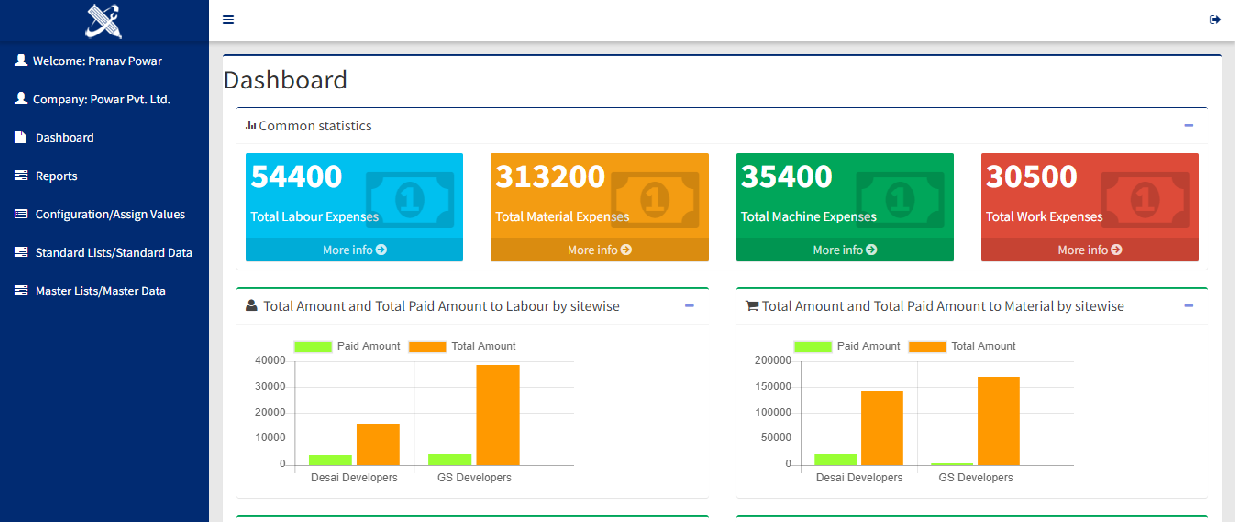1235x522 pixels.
Task: Click the logout icon at top right
Action: pos(1215,20)
